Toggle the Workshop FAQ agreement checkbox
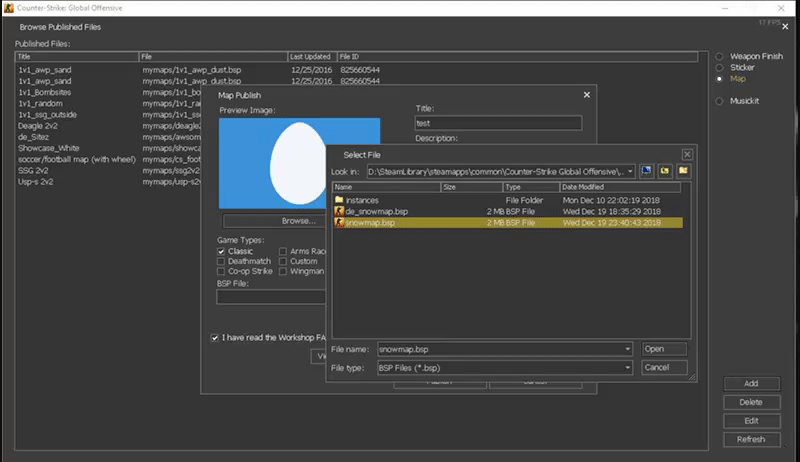Image resolution: width=800 pixels, height=462 pixels. coord(215,338)
